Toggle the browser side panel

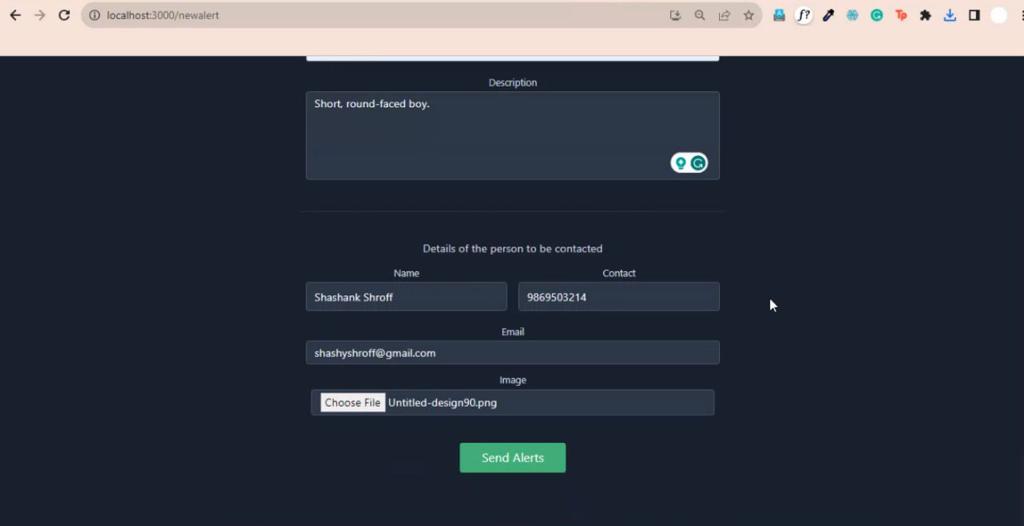click(x=974, y=15)
